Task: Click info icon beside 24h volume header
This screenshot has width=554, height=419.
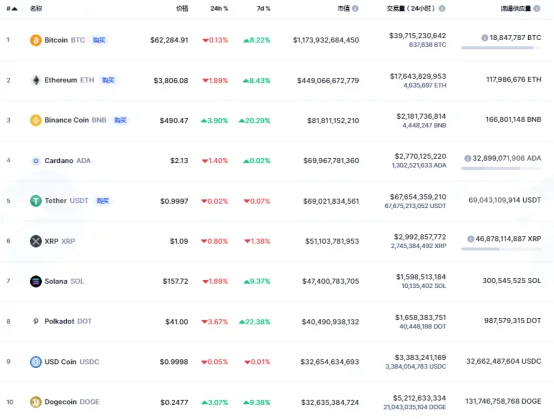Action: (x=442, y=8)
